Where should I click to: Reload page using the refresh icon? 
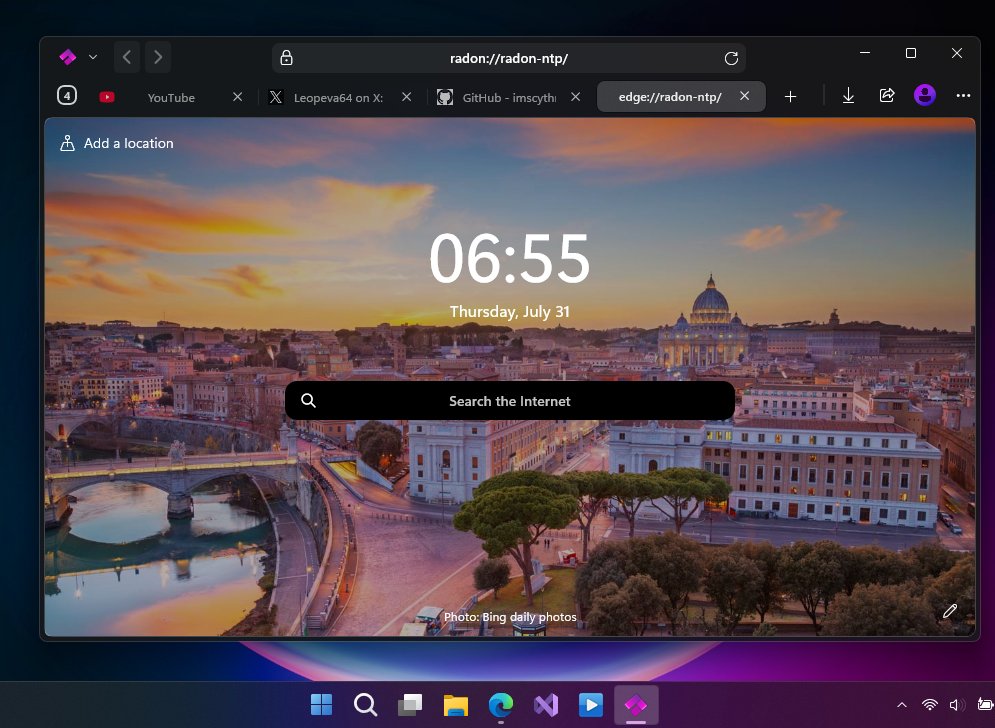731,58
